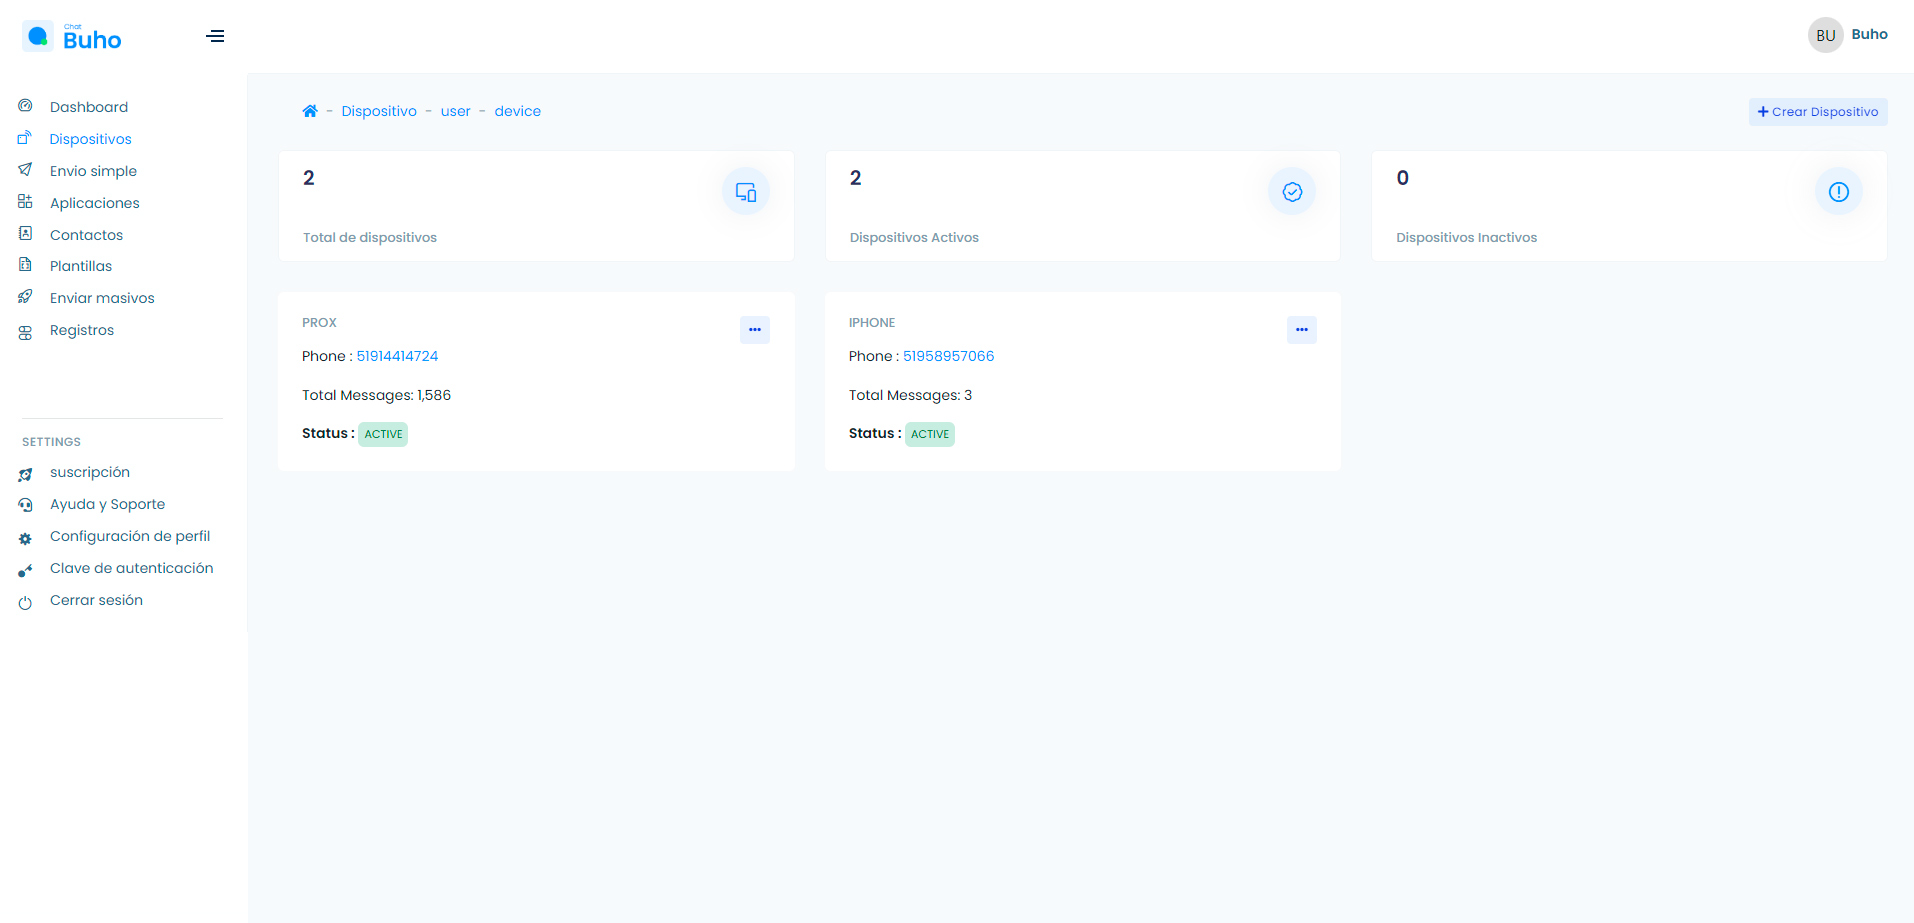
Task: Open the IPHONE device options menu
Action: click(x=1301, y=330)
